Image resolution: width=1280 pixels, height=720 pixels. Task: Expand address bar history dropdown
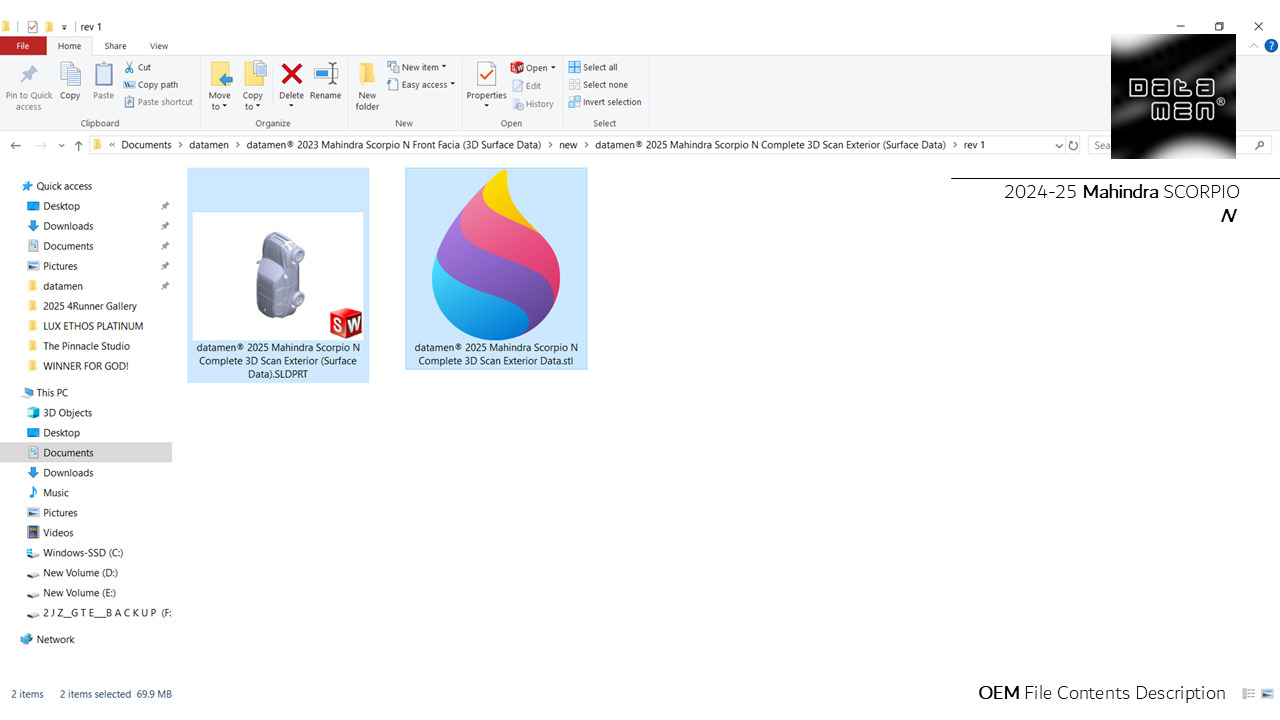pyautogui.click(x=1059, y=145)
